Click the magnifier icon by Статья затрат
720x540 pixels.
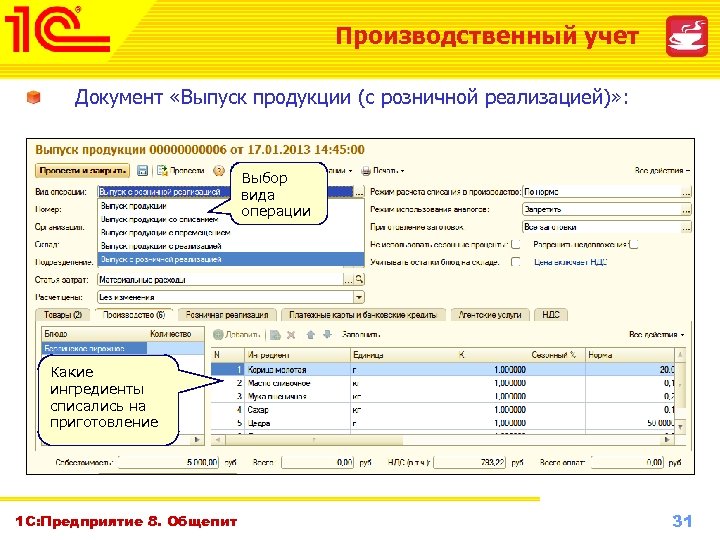[359, 279]
